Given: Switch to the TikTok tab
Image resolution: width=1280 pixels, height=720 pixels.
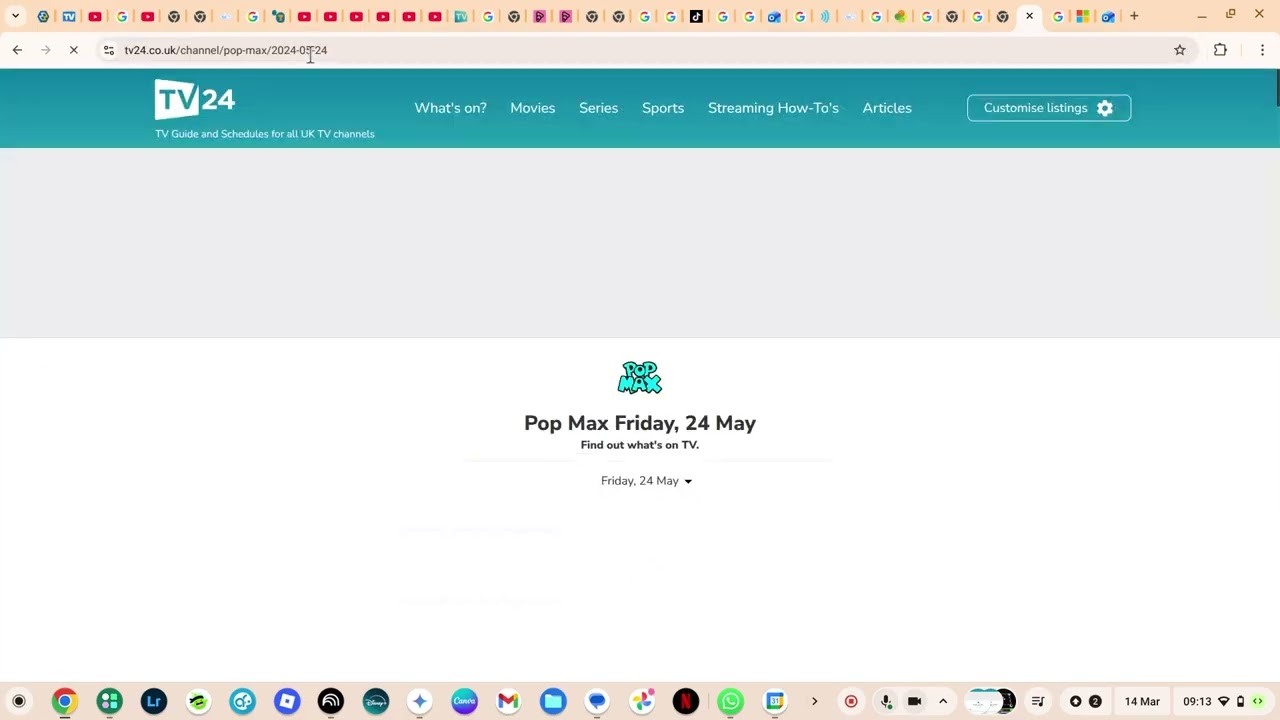Looking at the screenshot, I should pyautogui.click(x=697, y=16).
